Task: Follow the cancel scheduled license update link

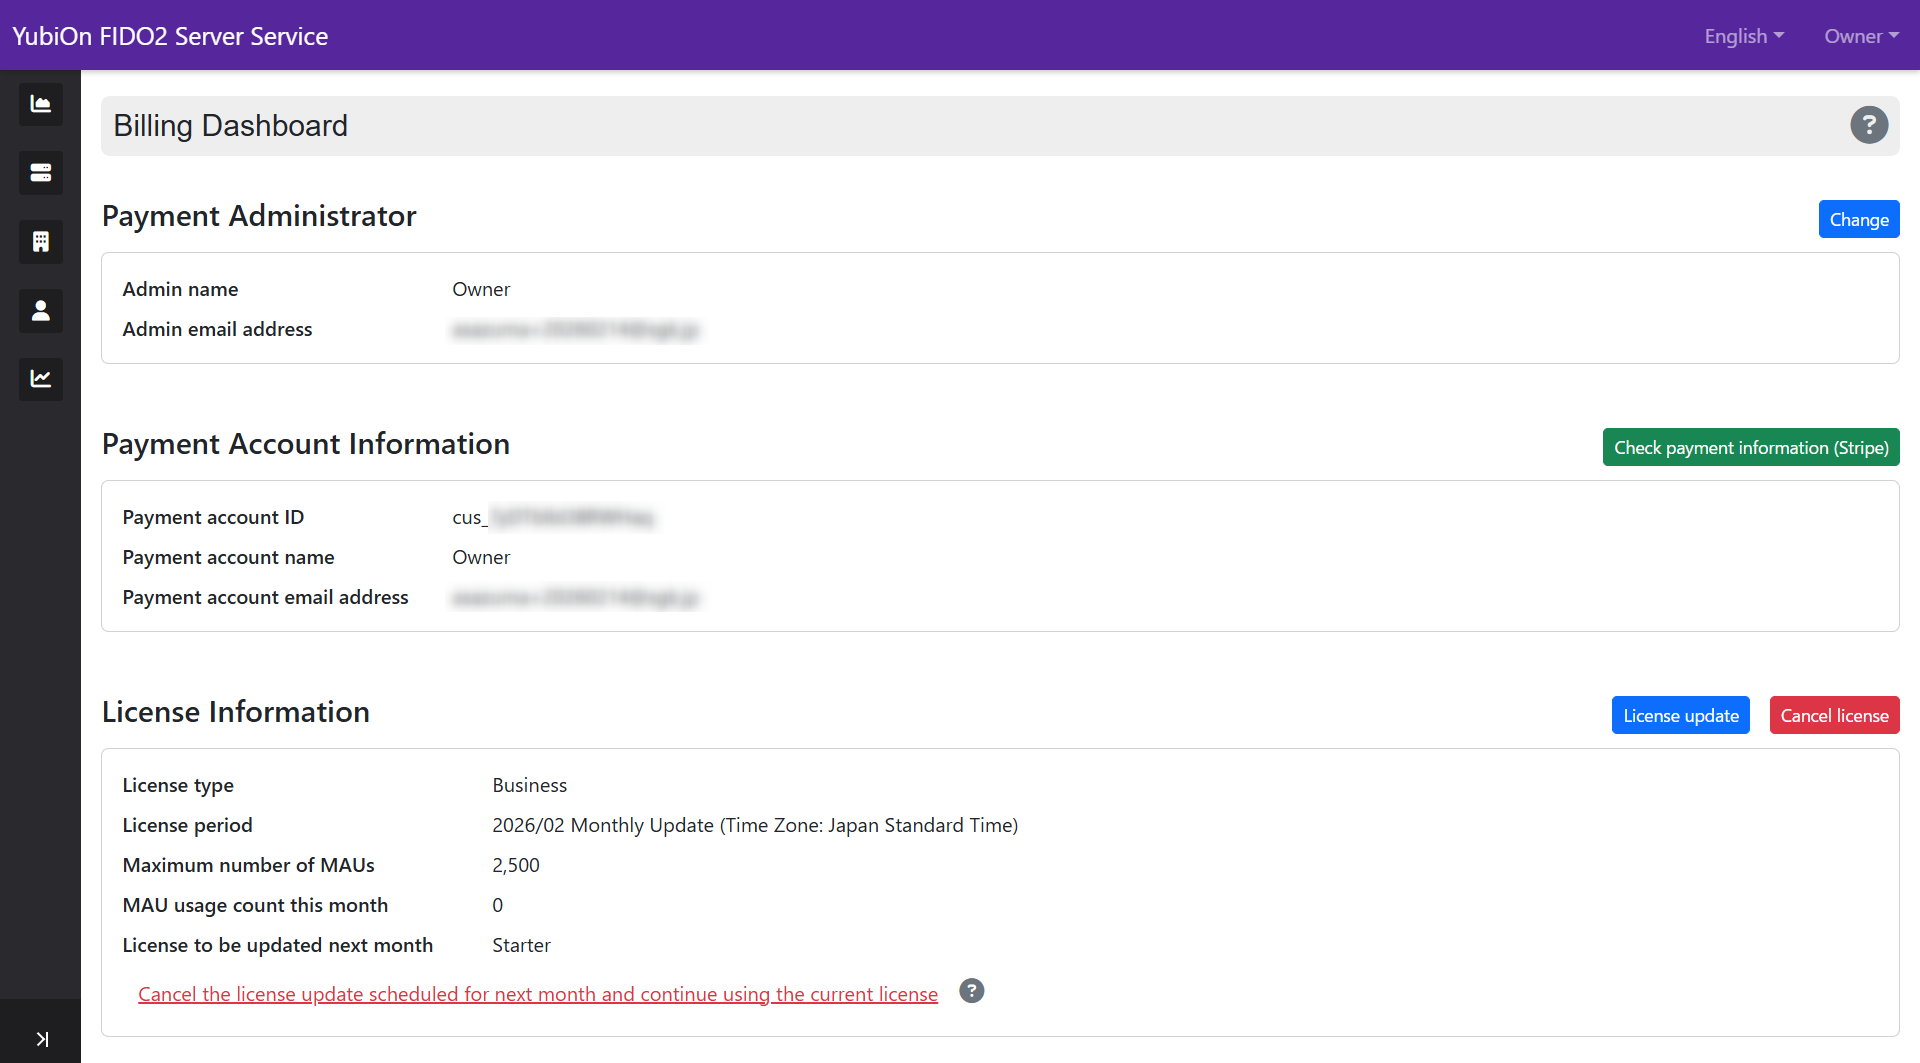Action: click(x=538, y=994)
